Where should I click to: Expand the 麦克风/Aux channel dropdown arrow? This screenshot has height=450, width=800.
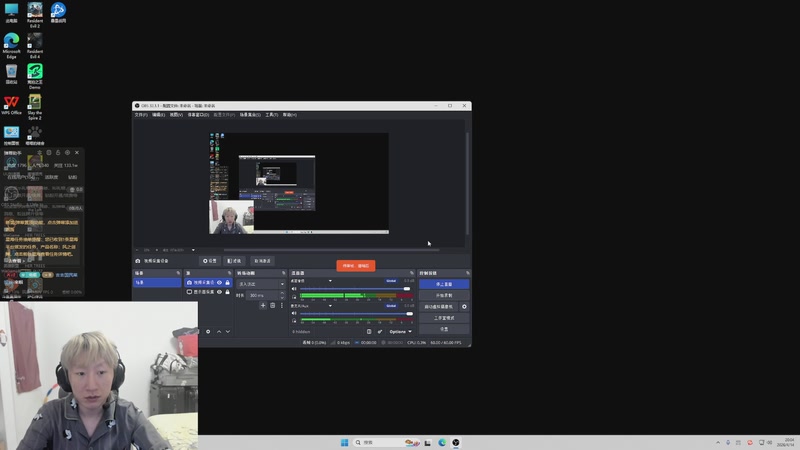330,306
